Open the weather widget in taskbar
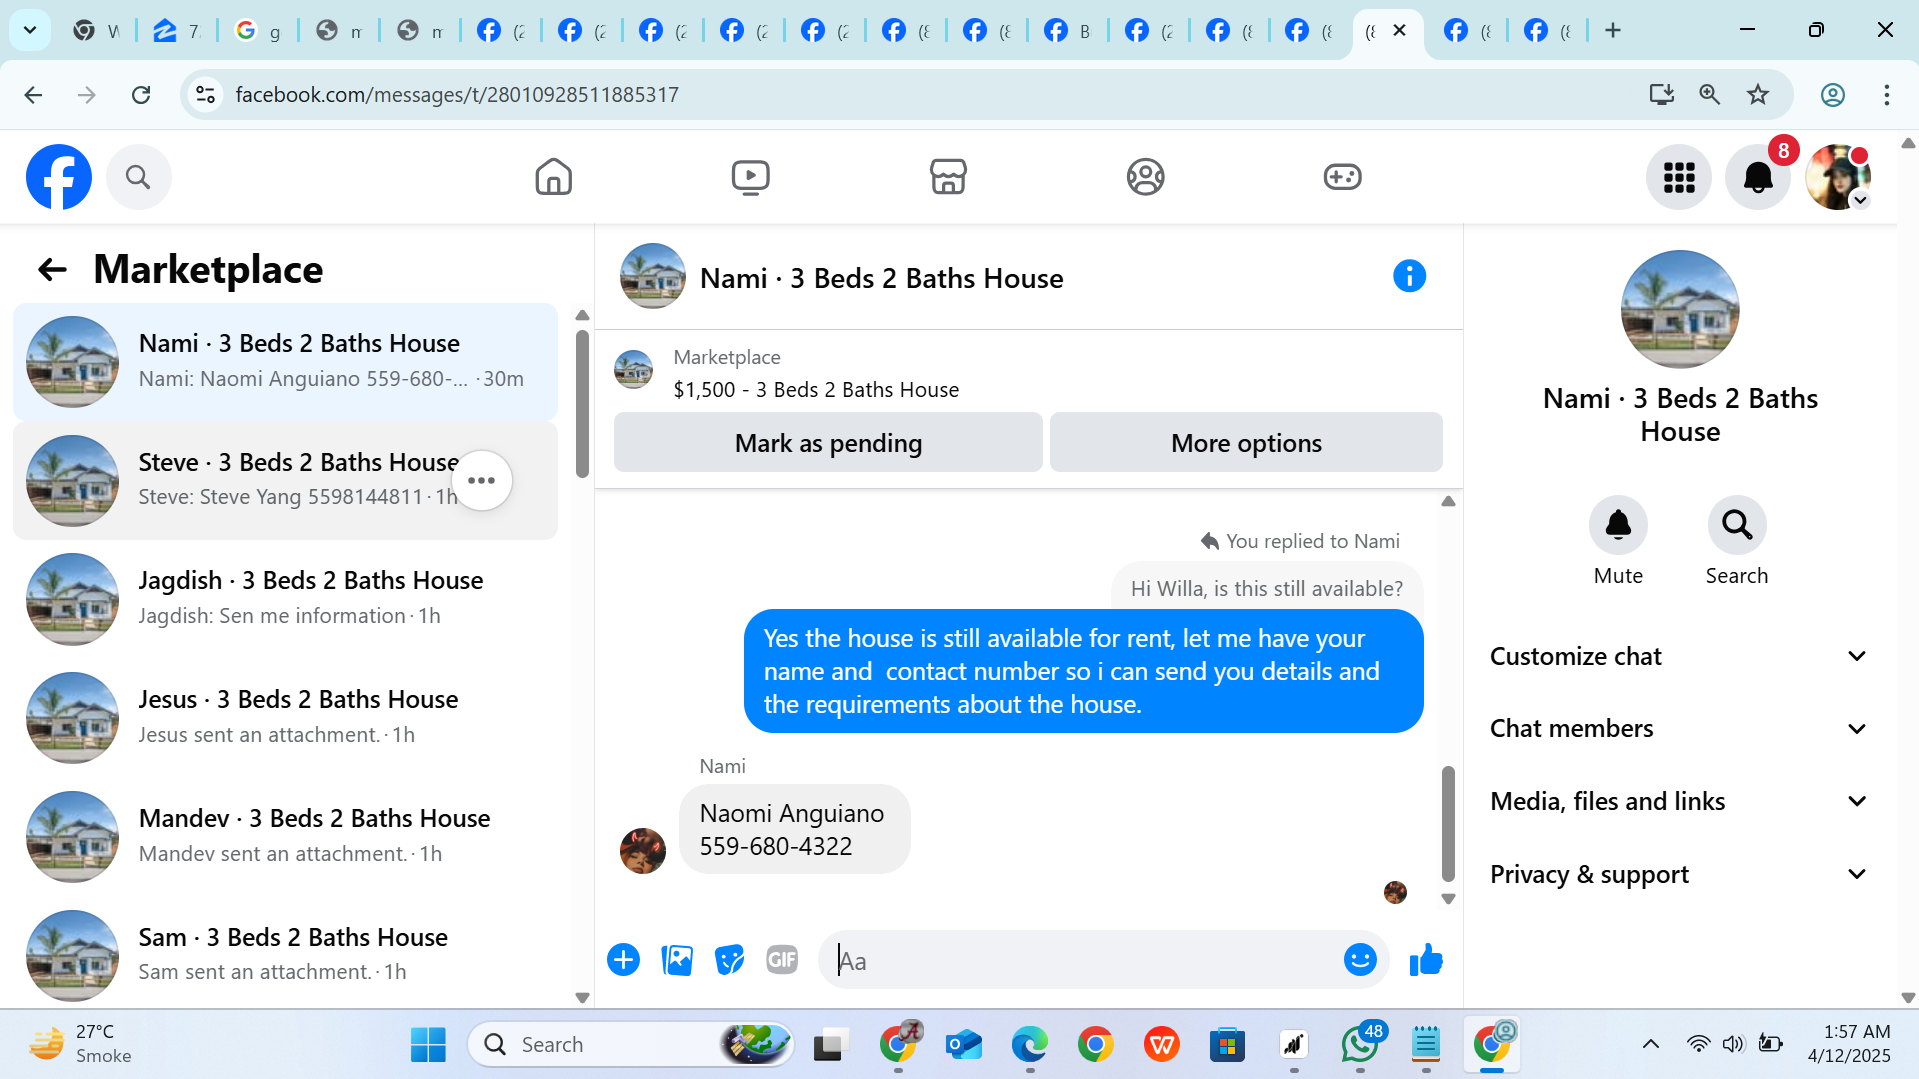This screenshot has width=1919, height=1079. (80, 1045)
